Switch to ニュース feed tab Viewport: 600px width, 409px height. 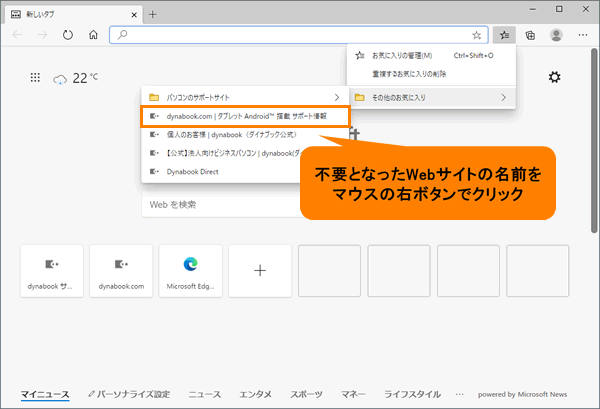point(205,394)
